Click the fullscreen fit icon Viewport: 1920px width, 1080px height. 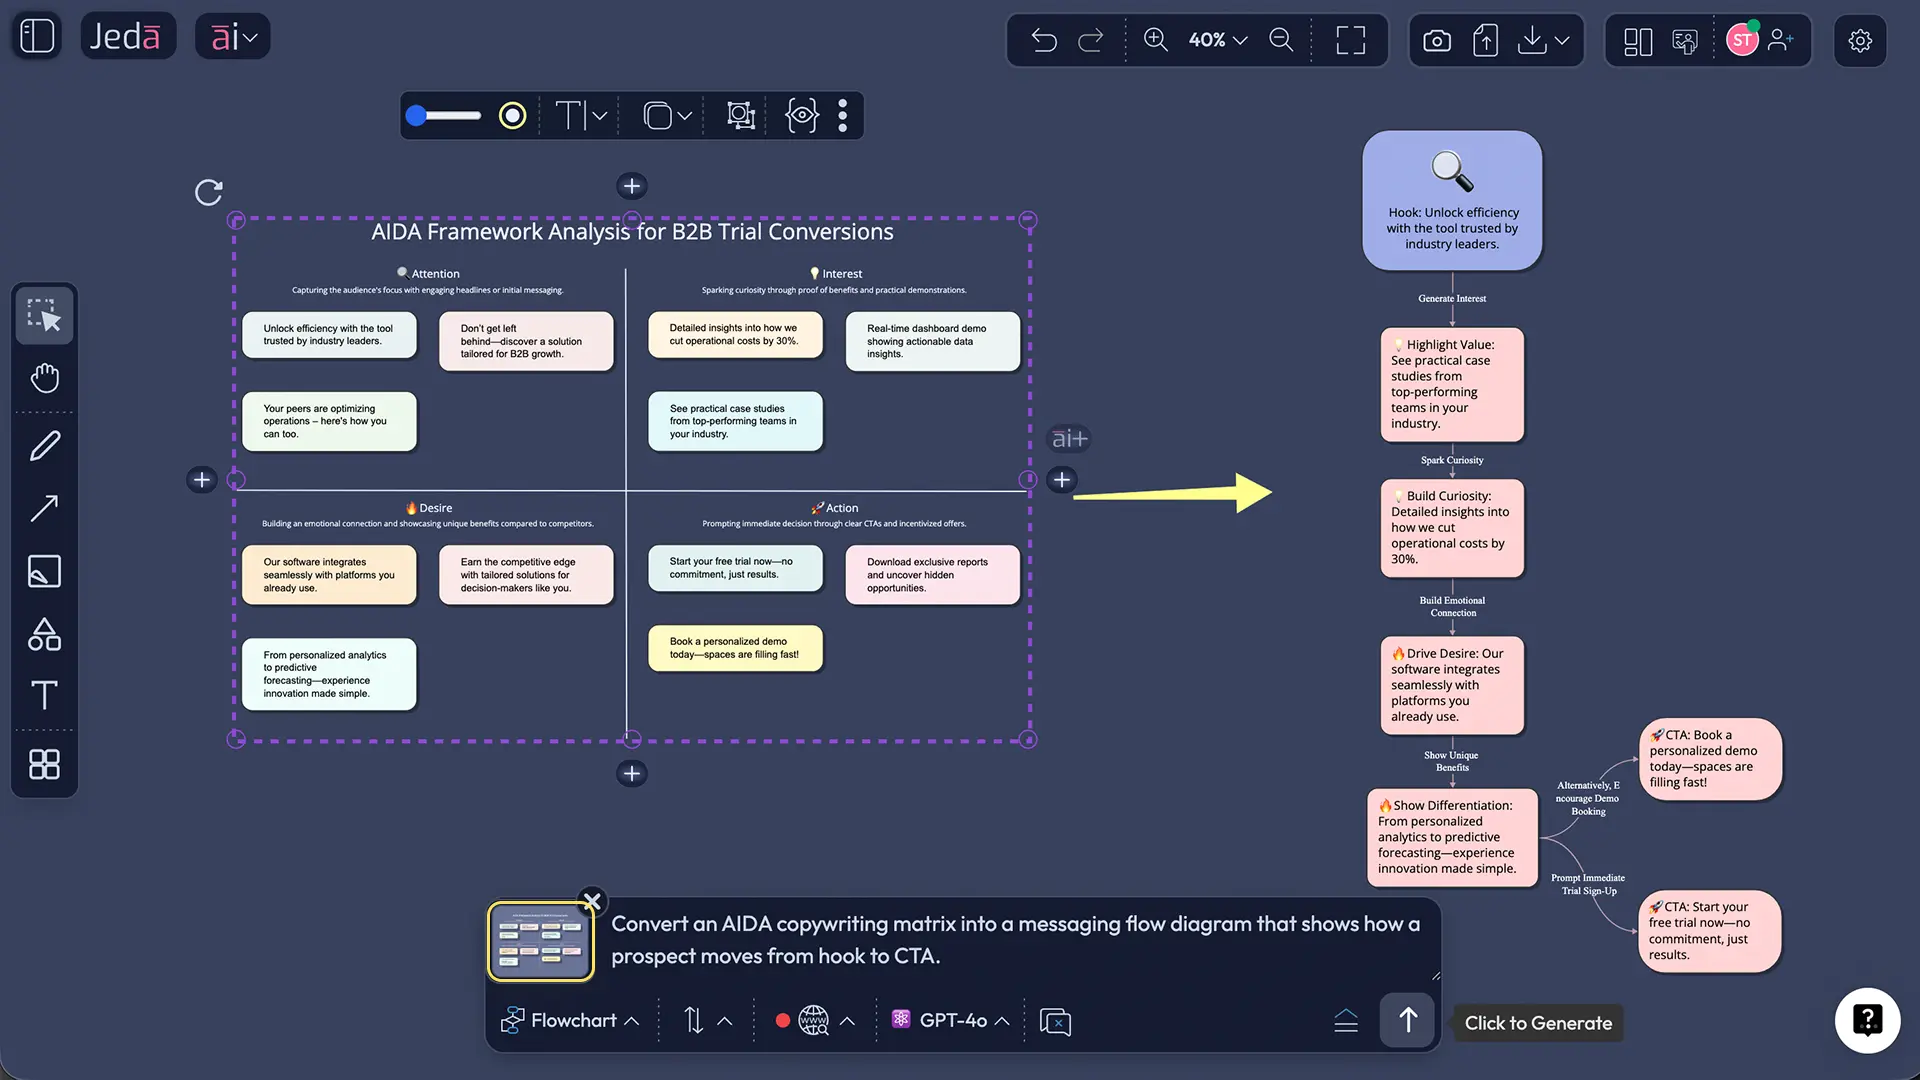[1350, 40]
